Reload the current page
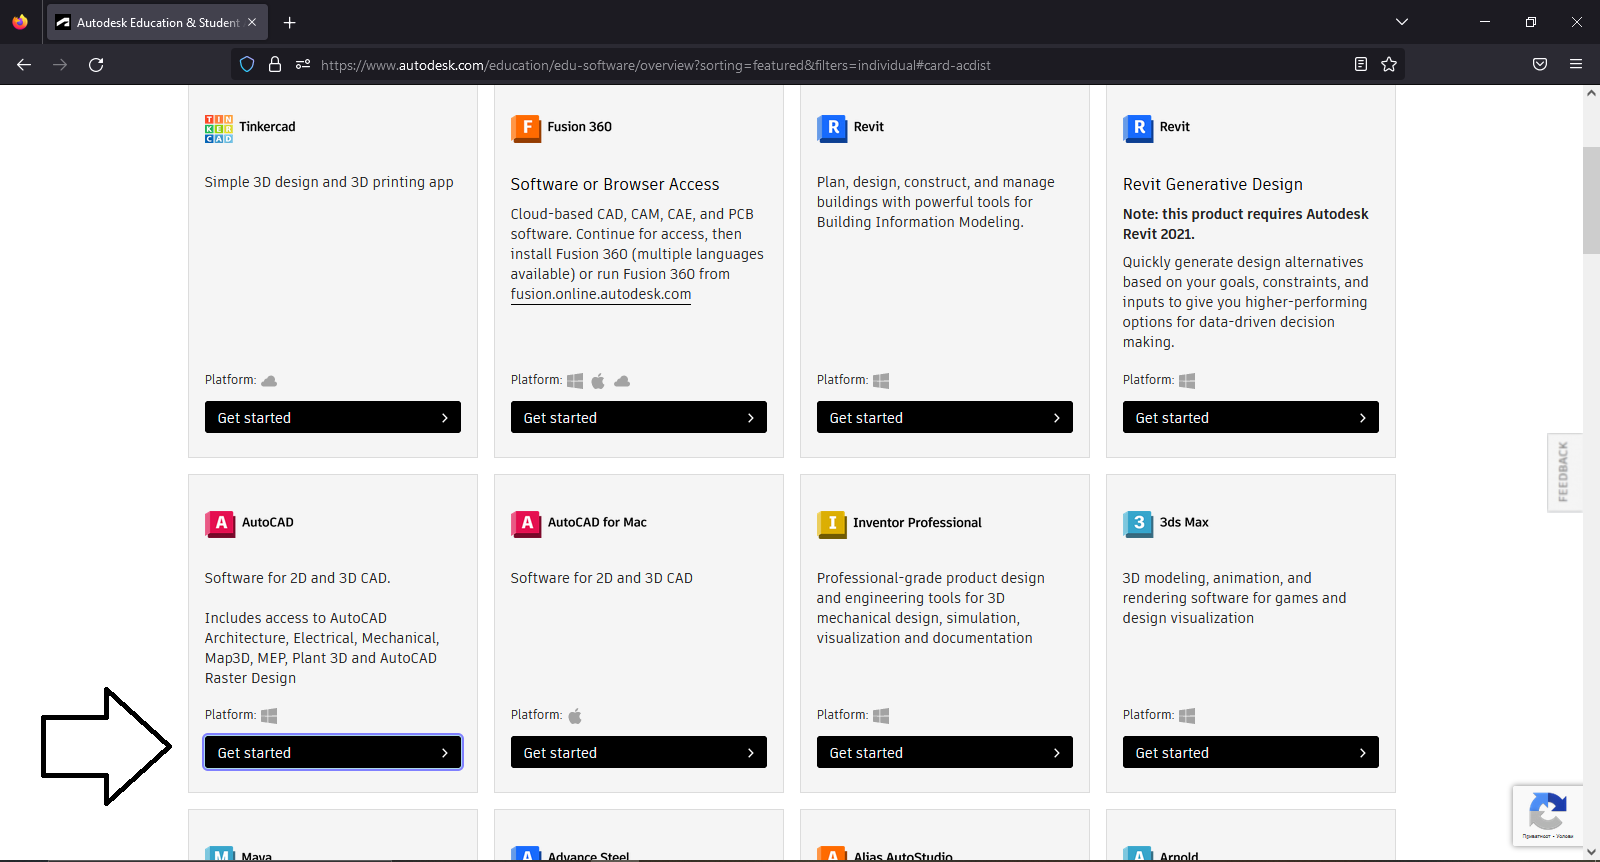This screenshot has height=862, width=1600. tap(96, 65)
